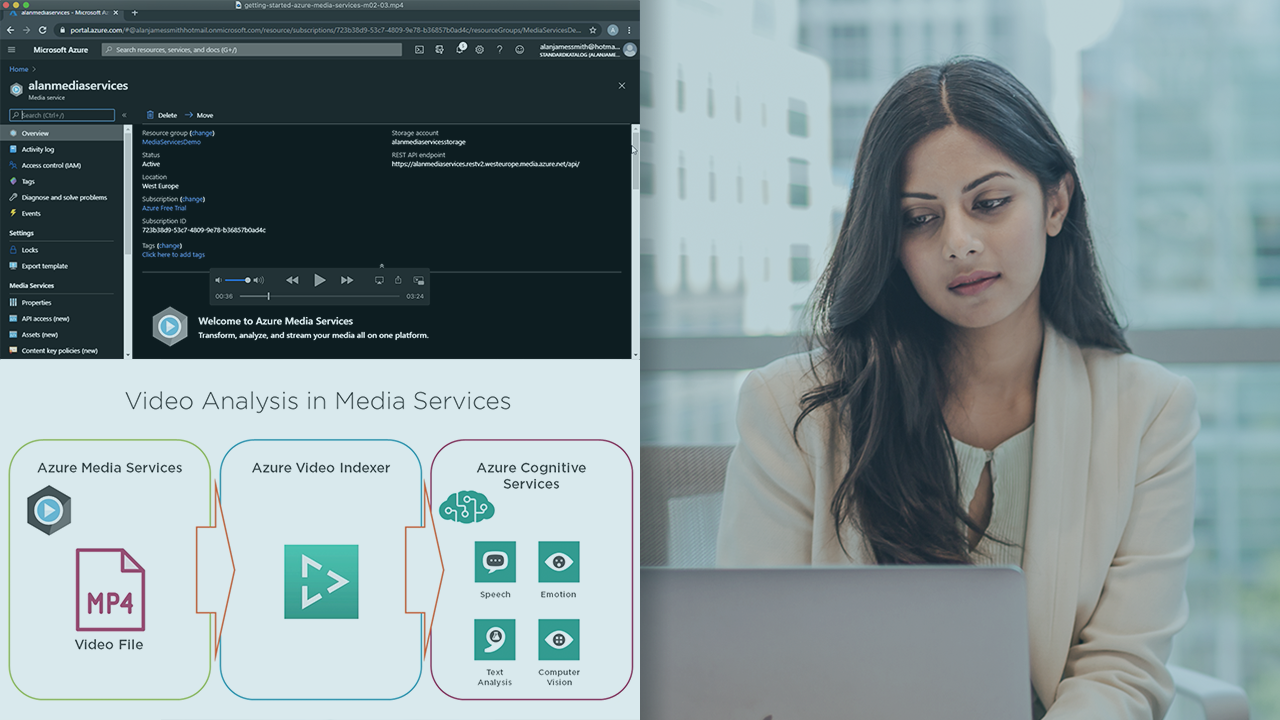This screenshot has width=1280, height=720.
Task: Toggle picture-in-picture mode on the player
Action: (x=419, y=280)
